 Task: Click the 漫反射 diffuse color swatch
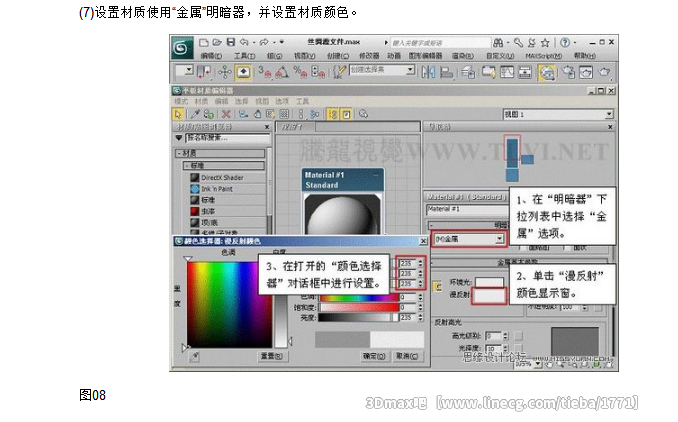click(x=489, y=296)
